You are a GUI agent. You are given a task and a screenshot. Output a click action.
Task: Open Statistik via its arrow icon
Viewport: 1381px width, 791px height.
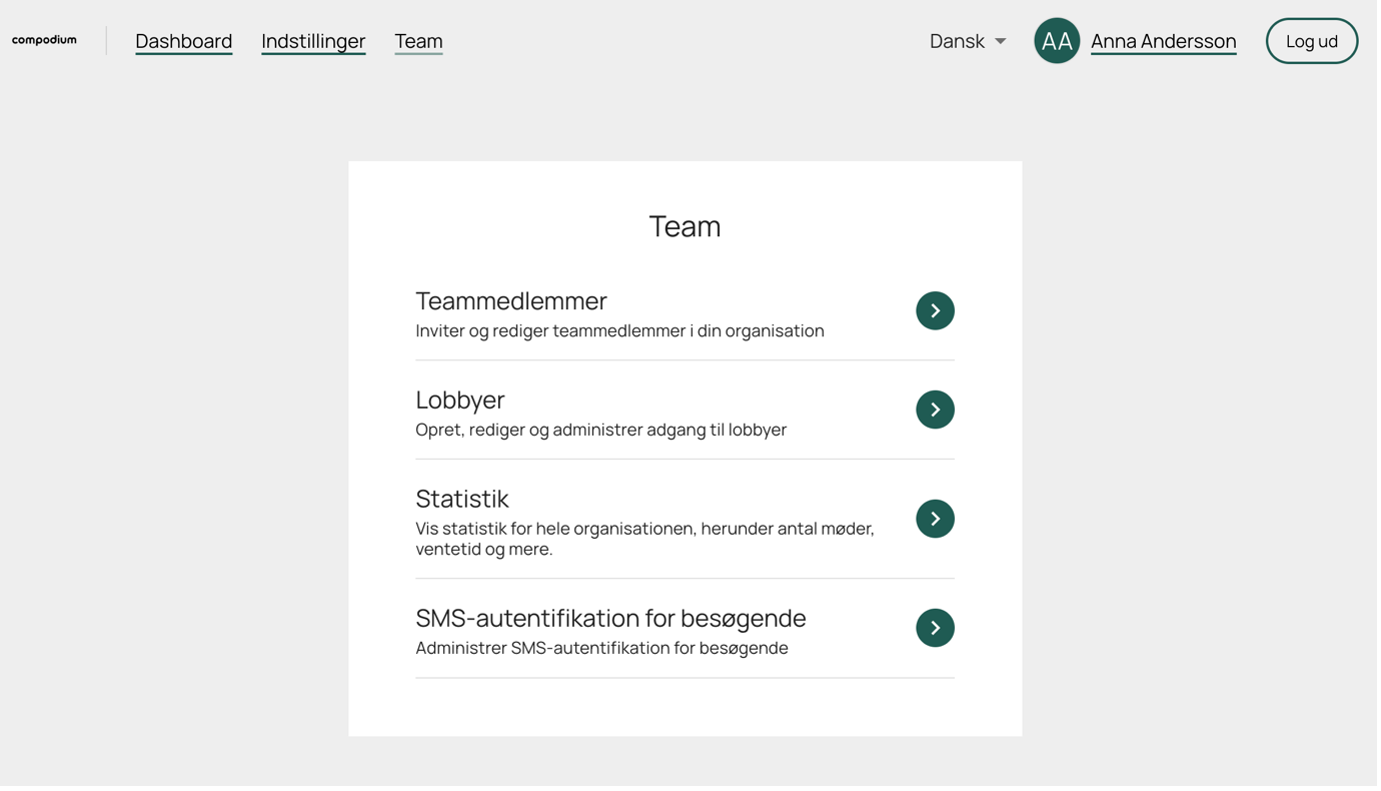point(937,520)
